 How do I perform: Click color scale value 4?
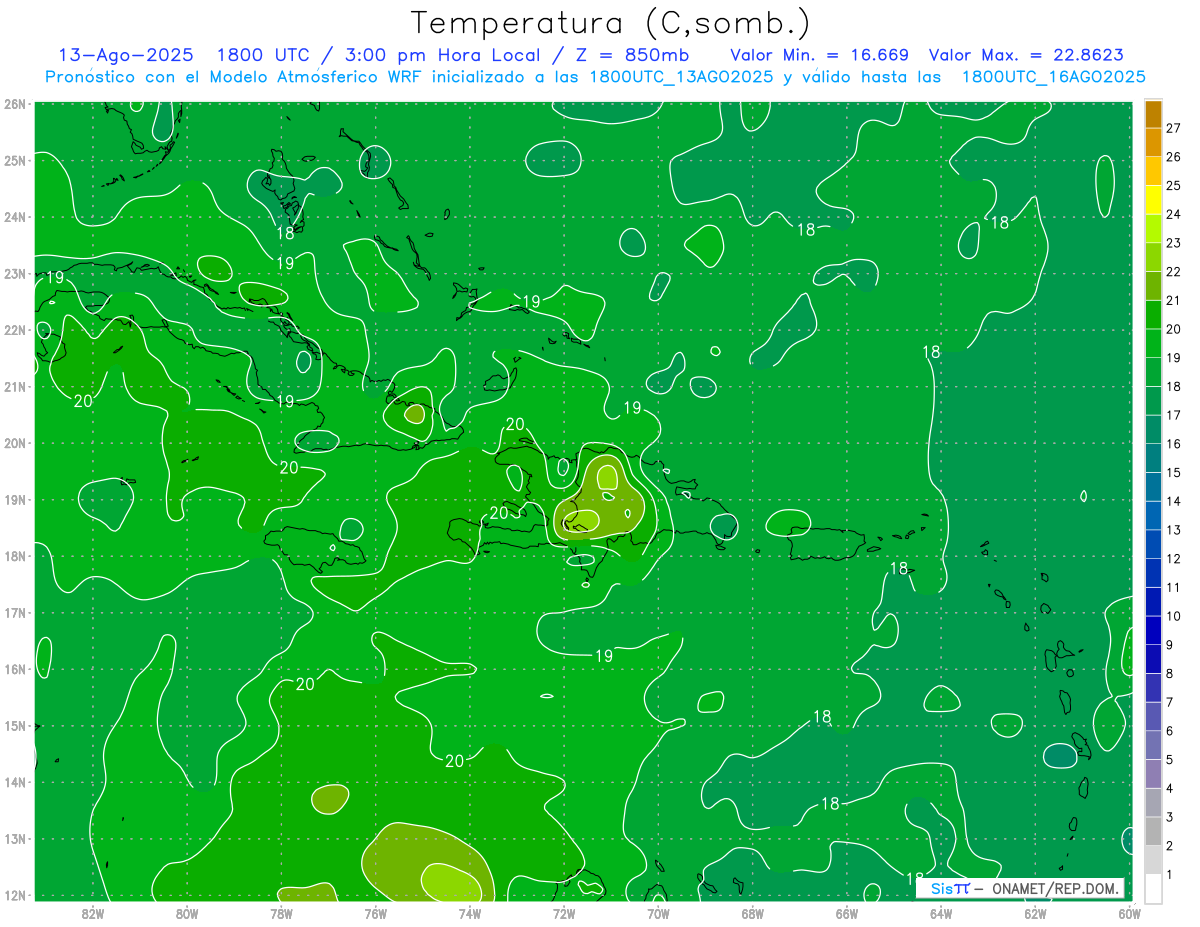click(1170, 789)
